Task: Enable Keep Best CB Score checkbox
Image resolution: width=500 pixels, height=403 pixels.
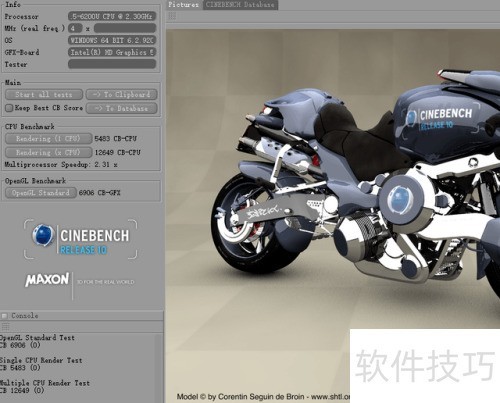Action: tap(9, 108)
